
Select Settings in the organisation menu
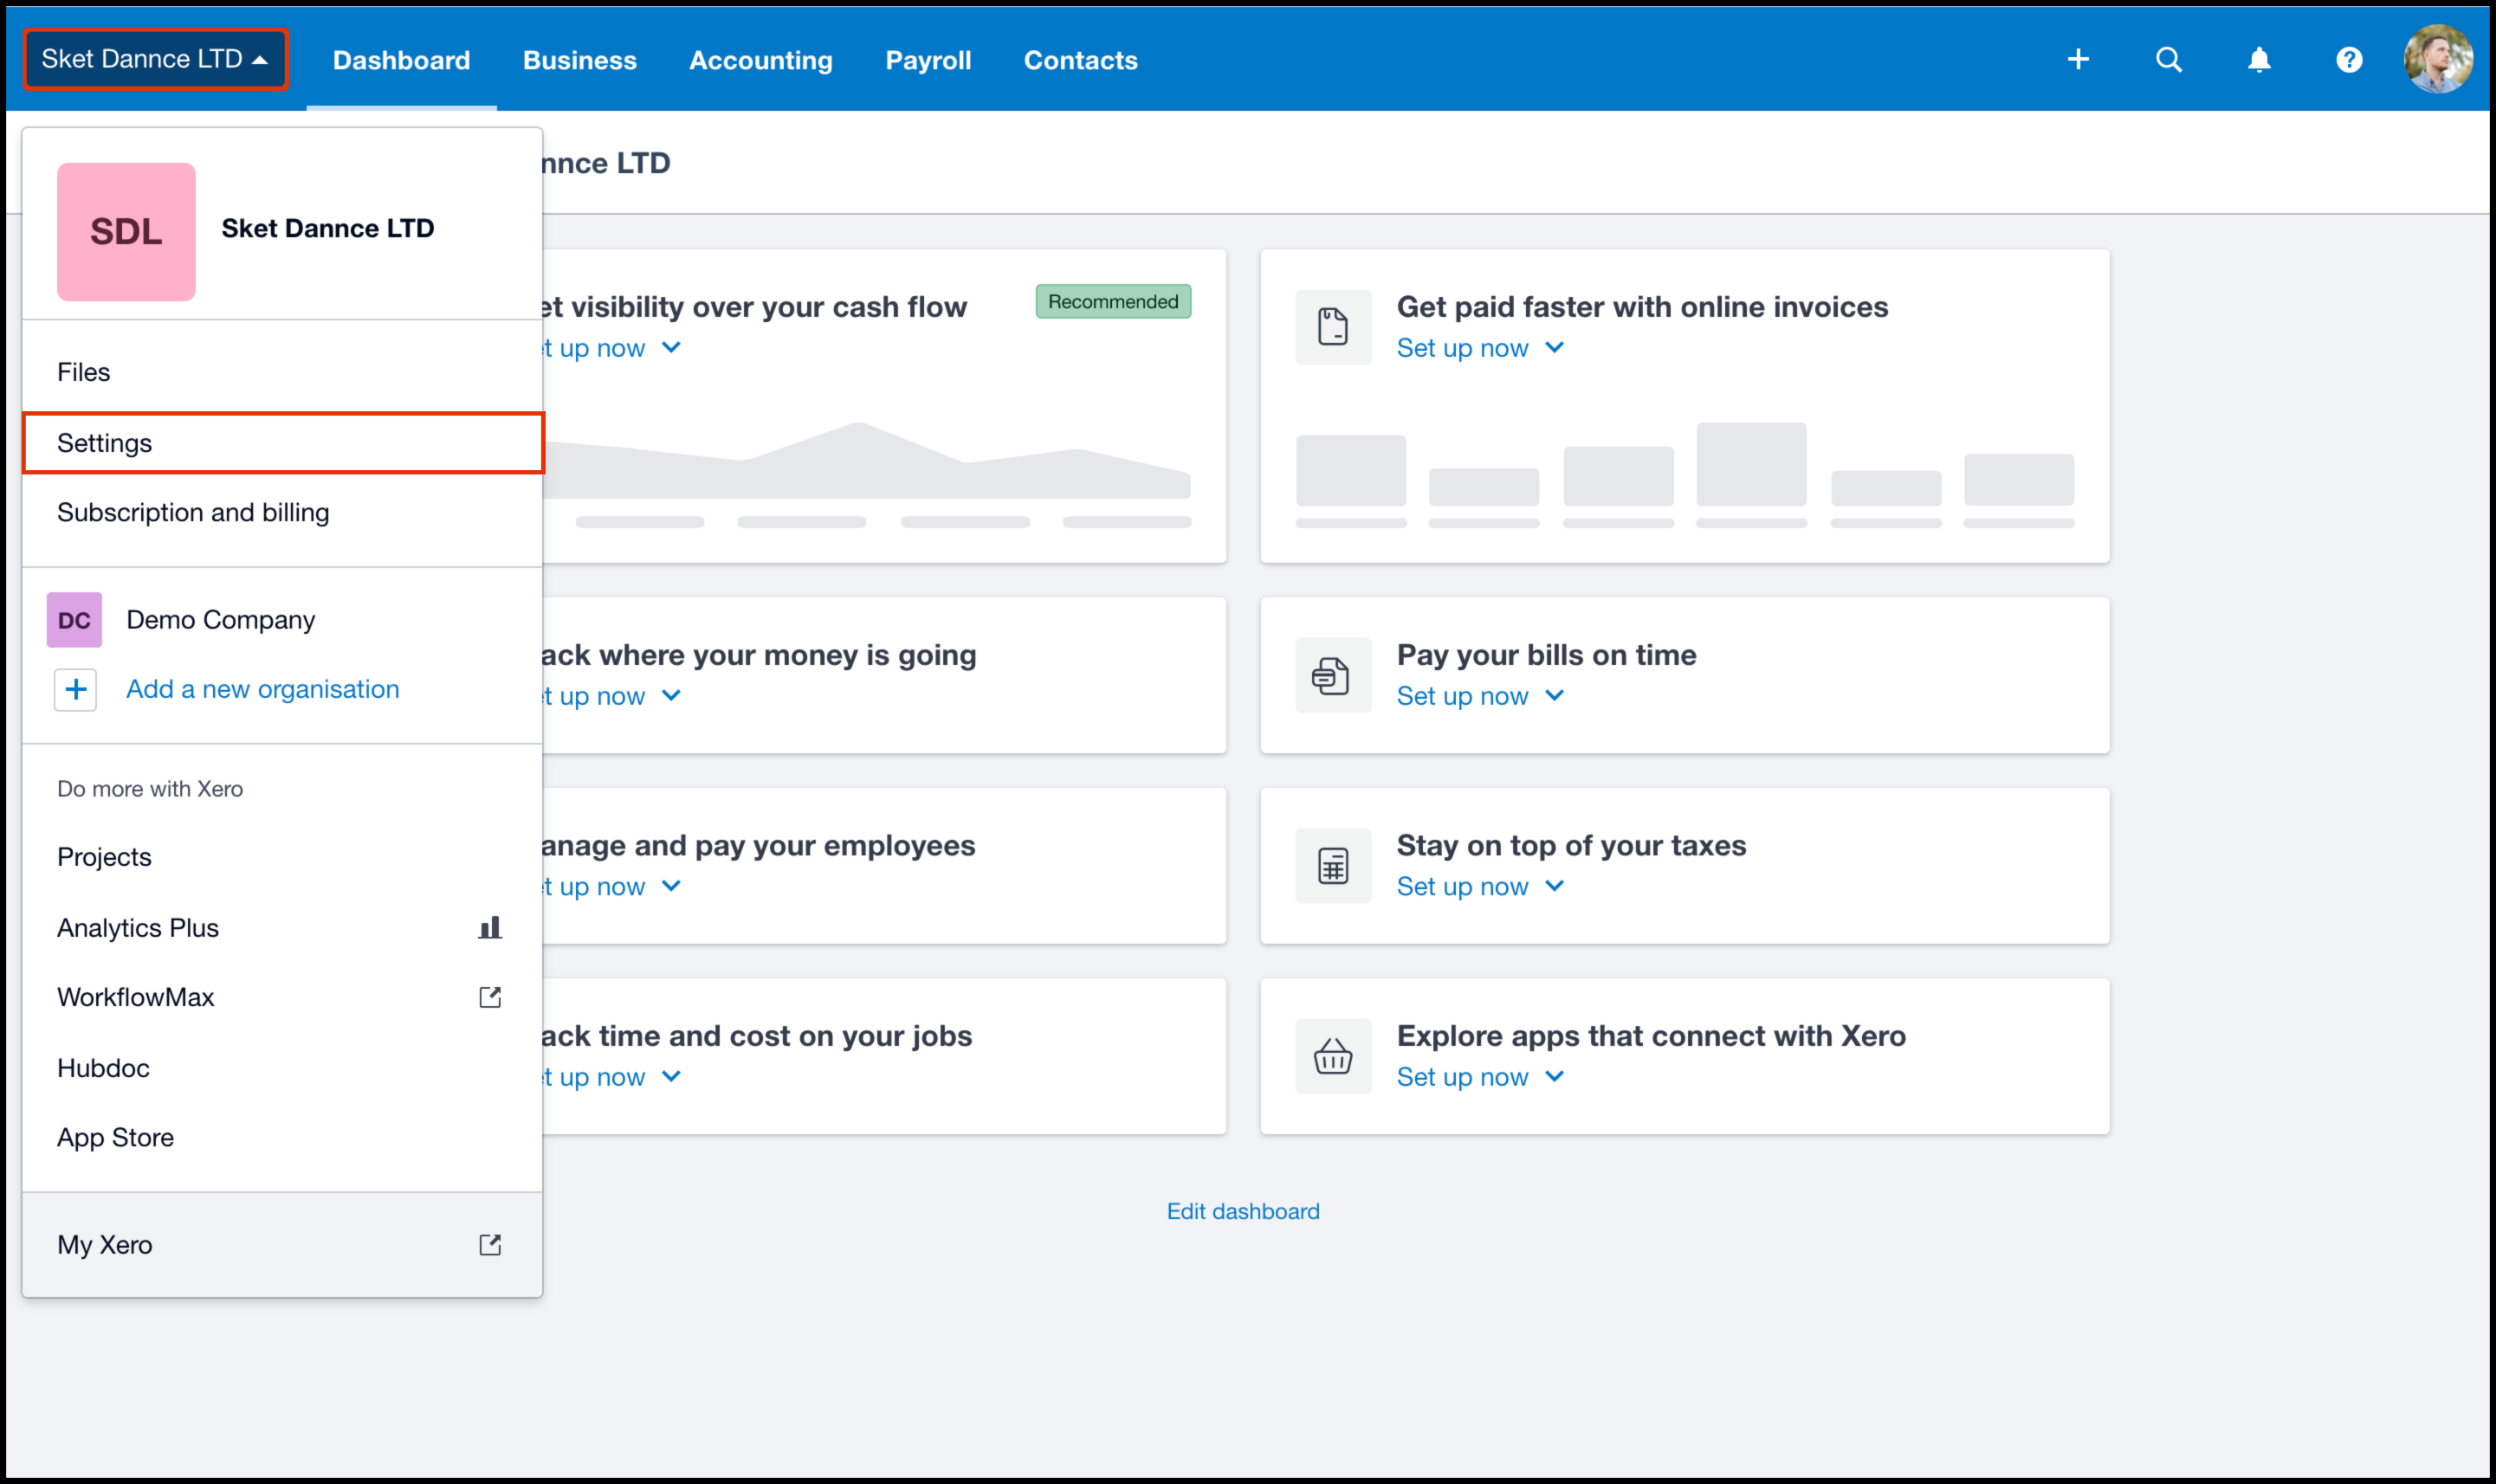pos(105,443)
